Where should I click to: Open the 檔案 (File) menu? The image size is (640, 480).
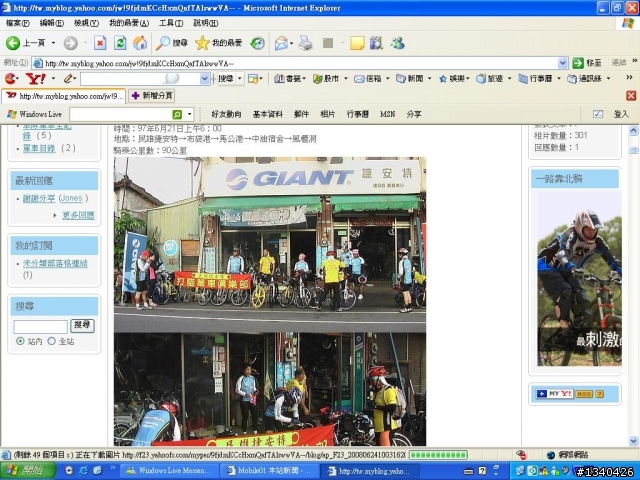tap(18, 23)
